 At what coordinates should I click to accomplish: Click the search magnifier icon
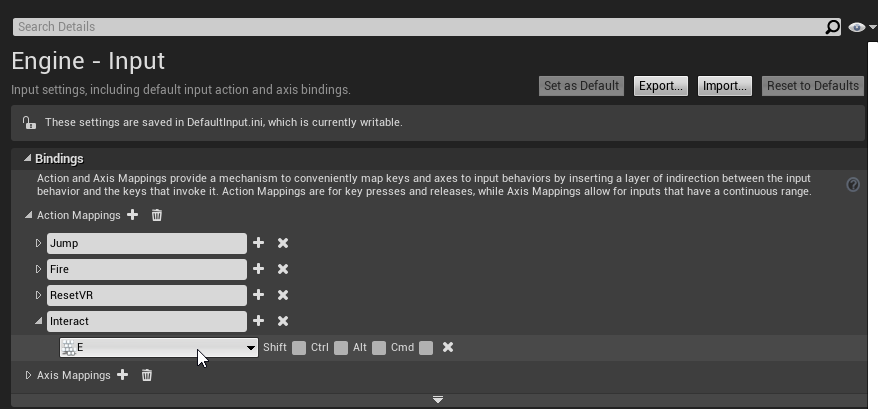[833, 27]
